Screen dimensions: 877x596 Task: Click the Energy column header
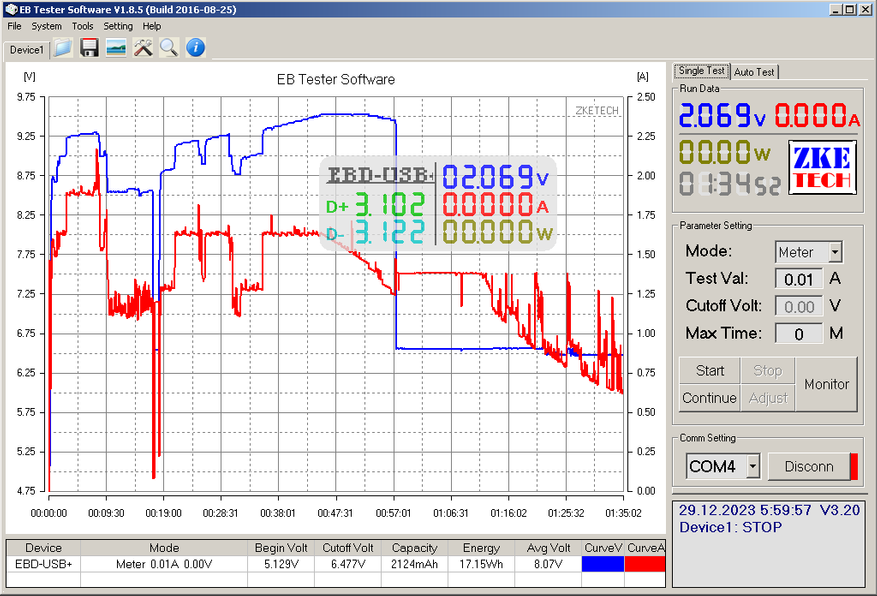click(481, 548)
